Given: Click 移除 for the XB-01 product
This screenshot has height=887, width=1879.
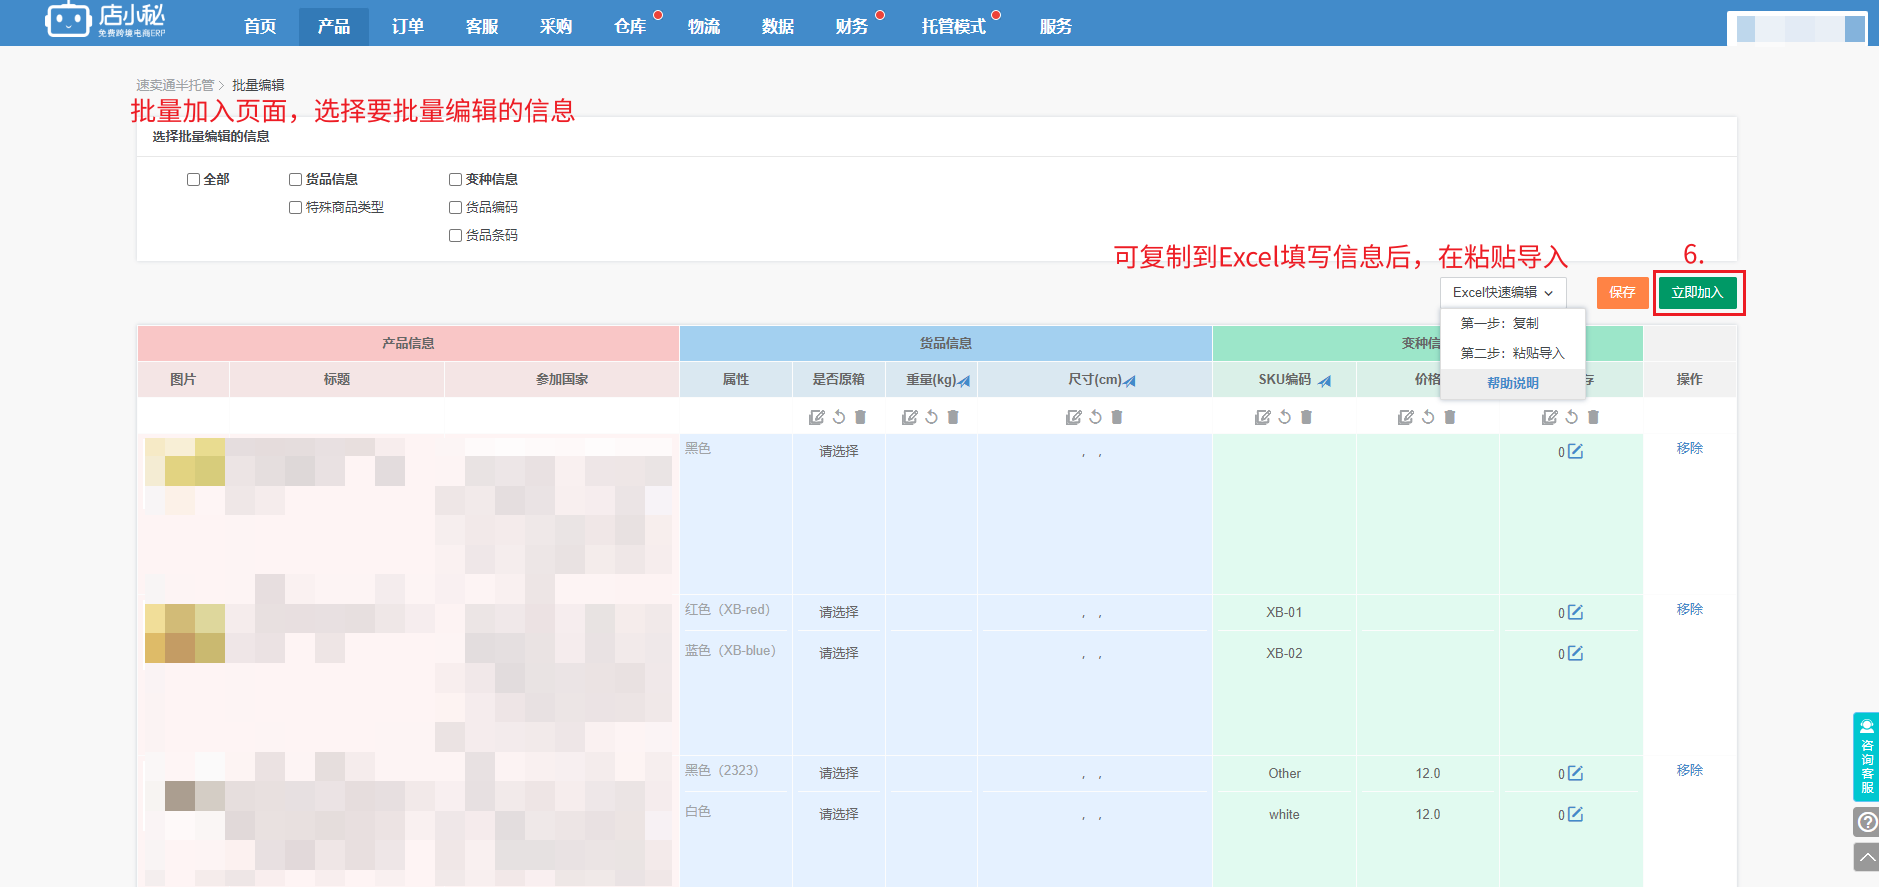Looking at the screenshot, I should pos(1690,609).
